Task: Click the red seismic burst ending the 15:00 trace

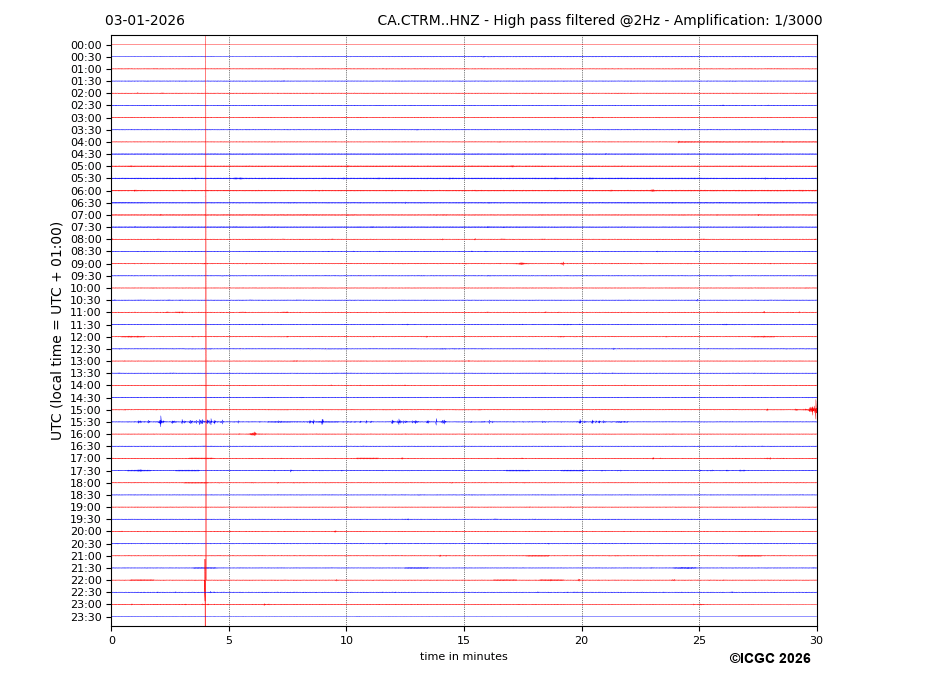Action: click(x=813, y=409)
